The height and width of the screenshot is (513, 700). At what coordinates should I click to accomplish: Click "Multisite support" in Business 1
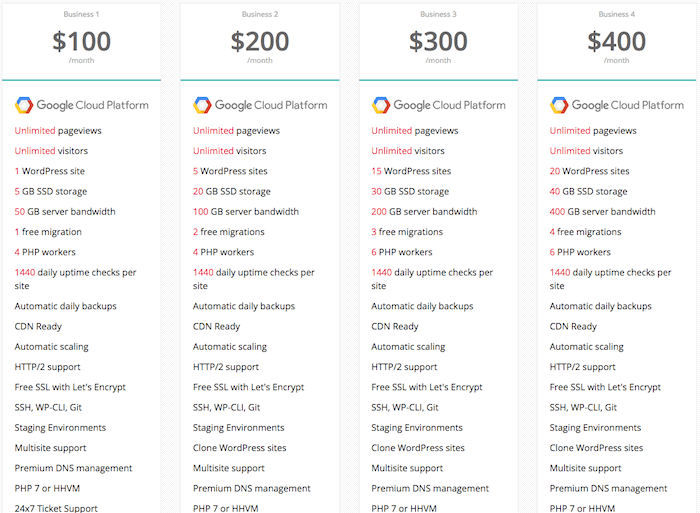[x=50, y=448]
